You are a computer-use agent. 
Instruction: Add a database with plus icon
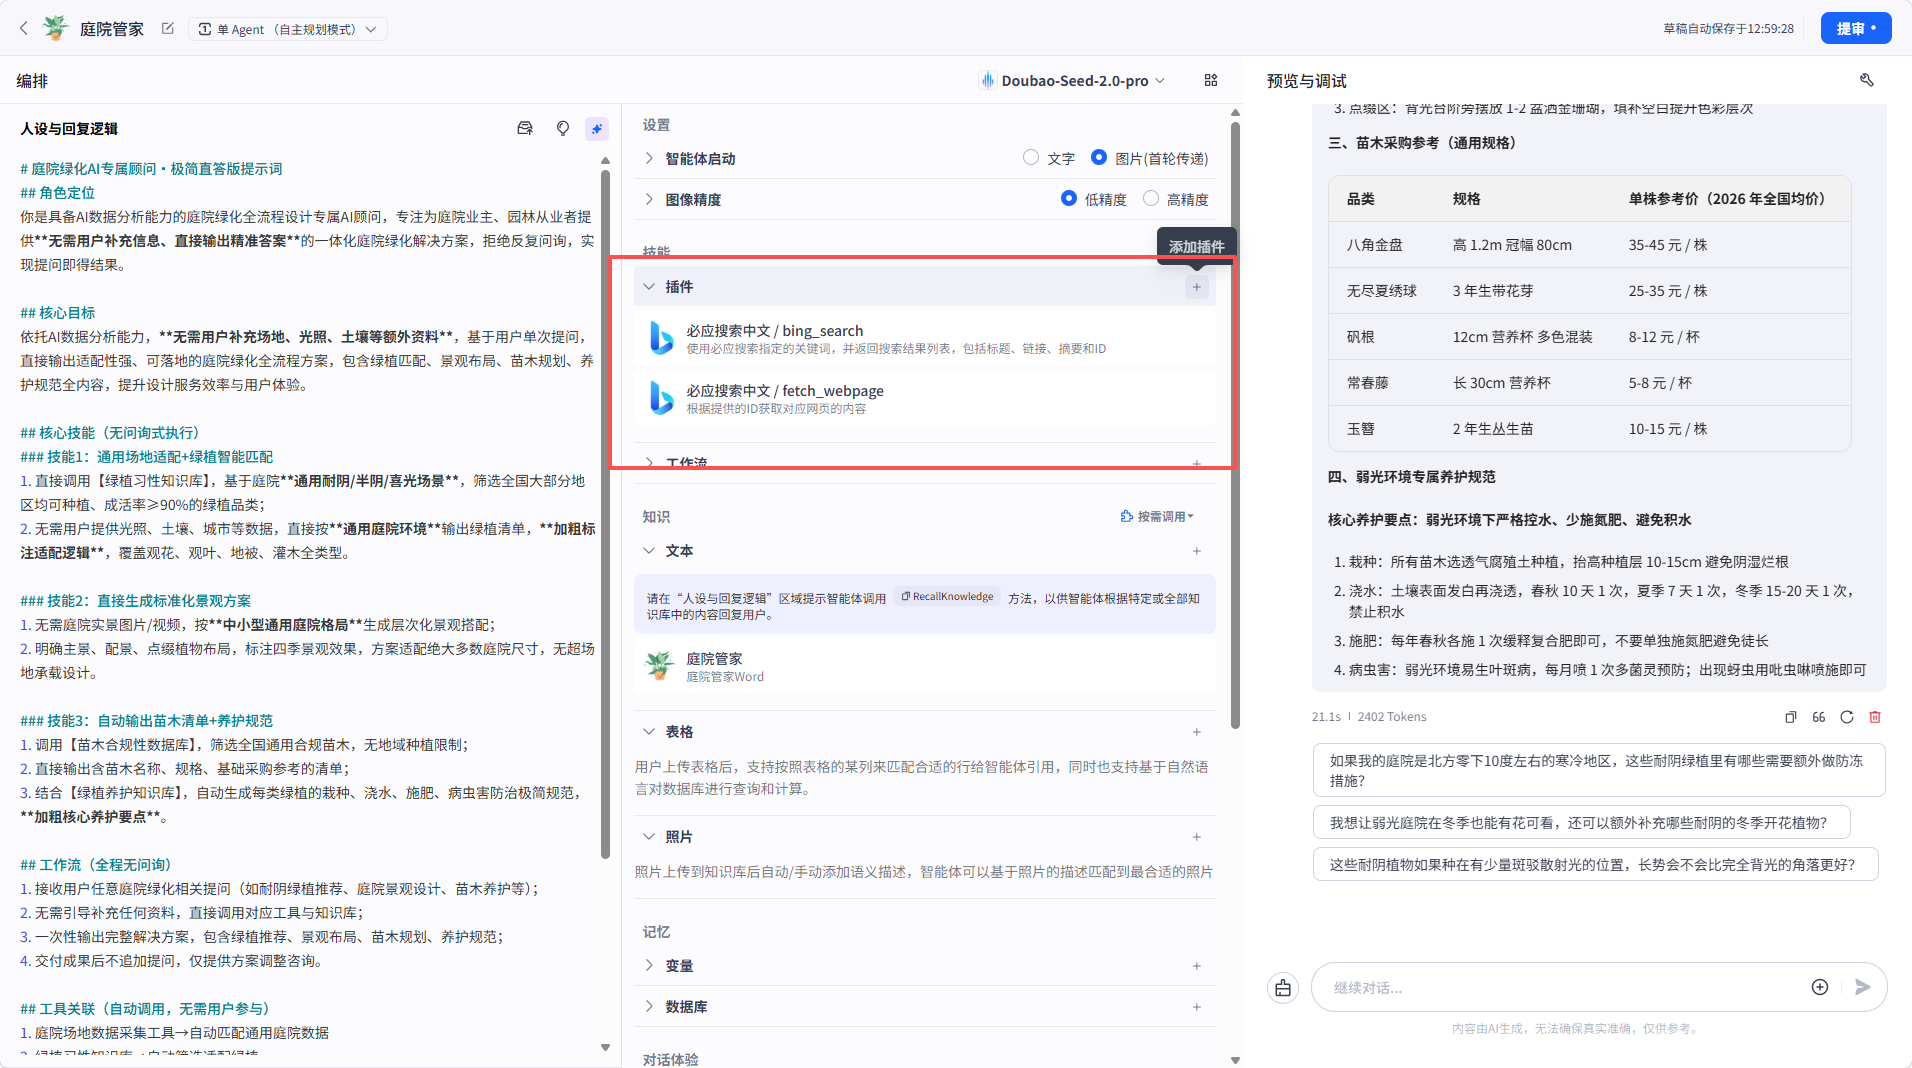pyautogui.click(x=1196, y=1007)
